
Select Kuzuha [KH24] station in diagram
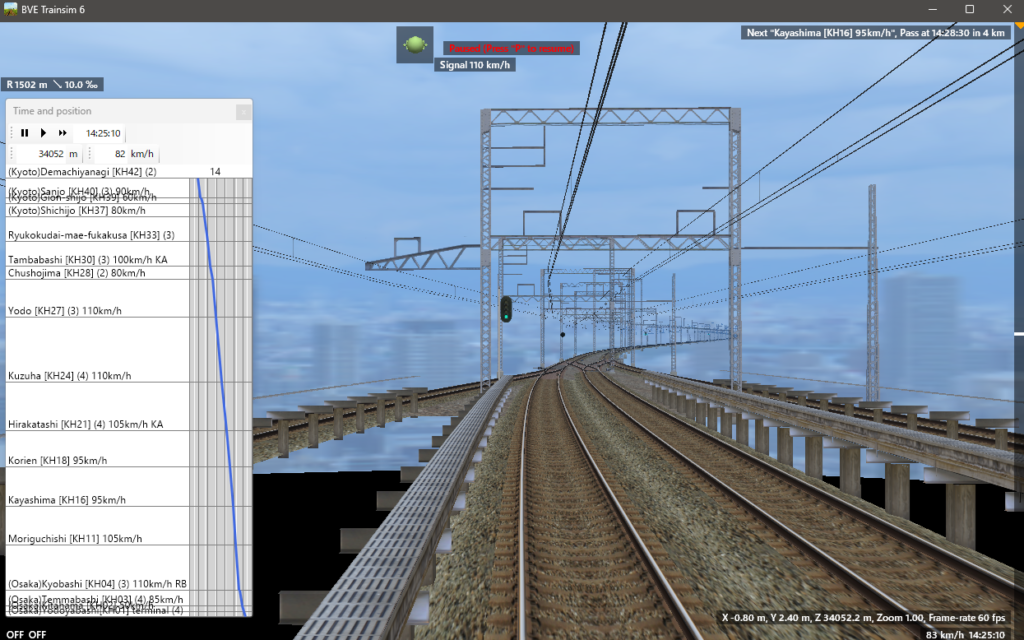69,376
